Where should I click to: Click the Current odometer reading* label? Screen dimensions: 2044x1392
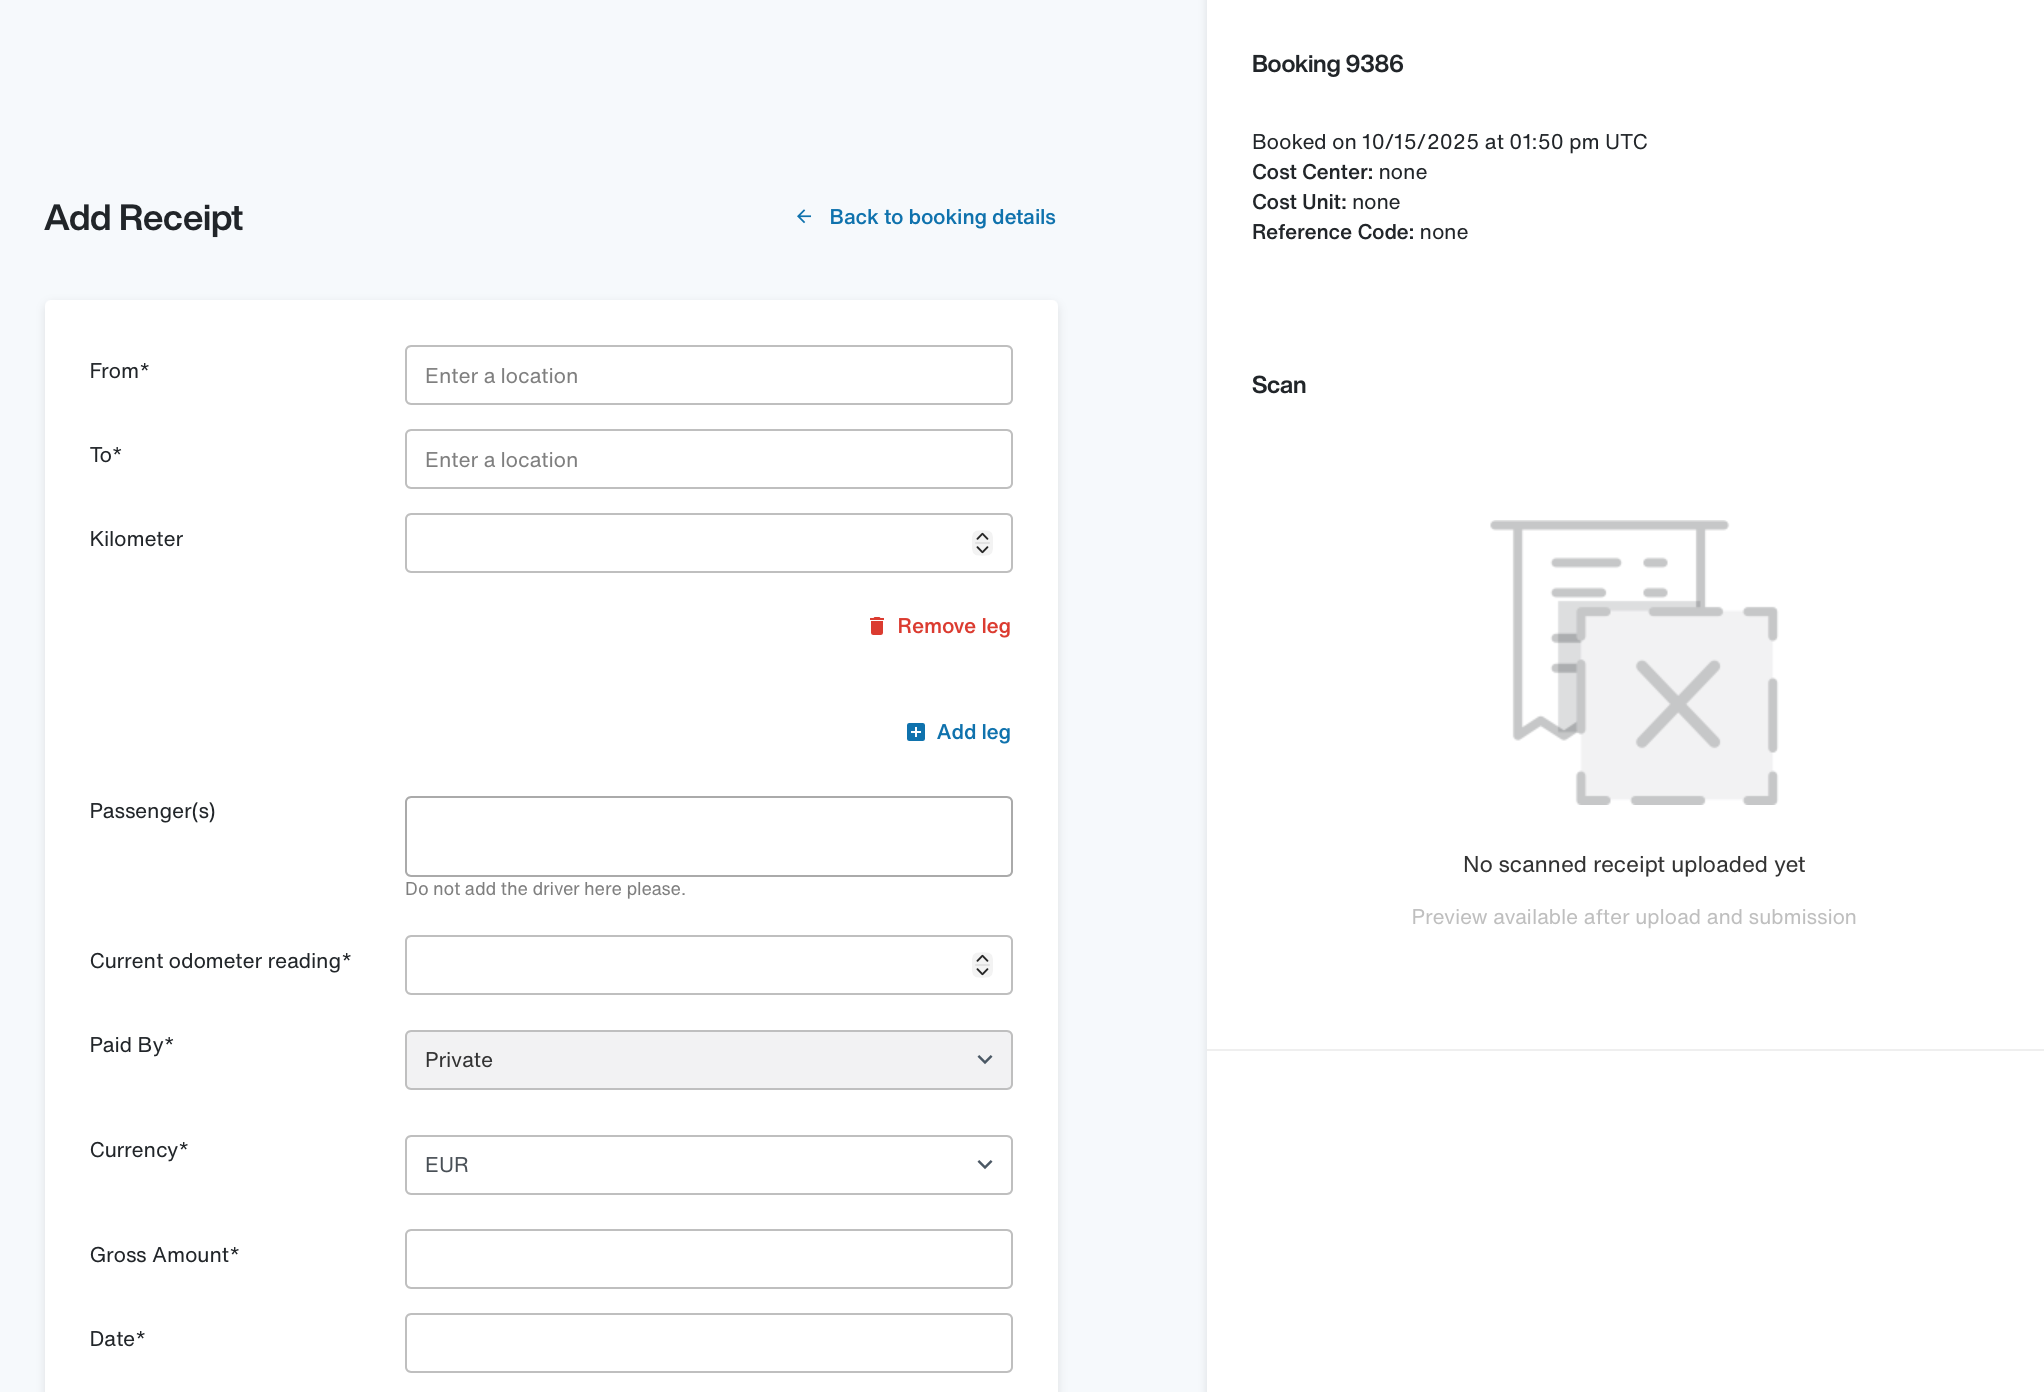tap(220, 961)
